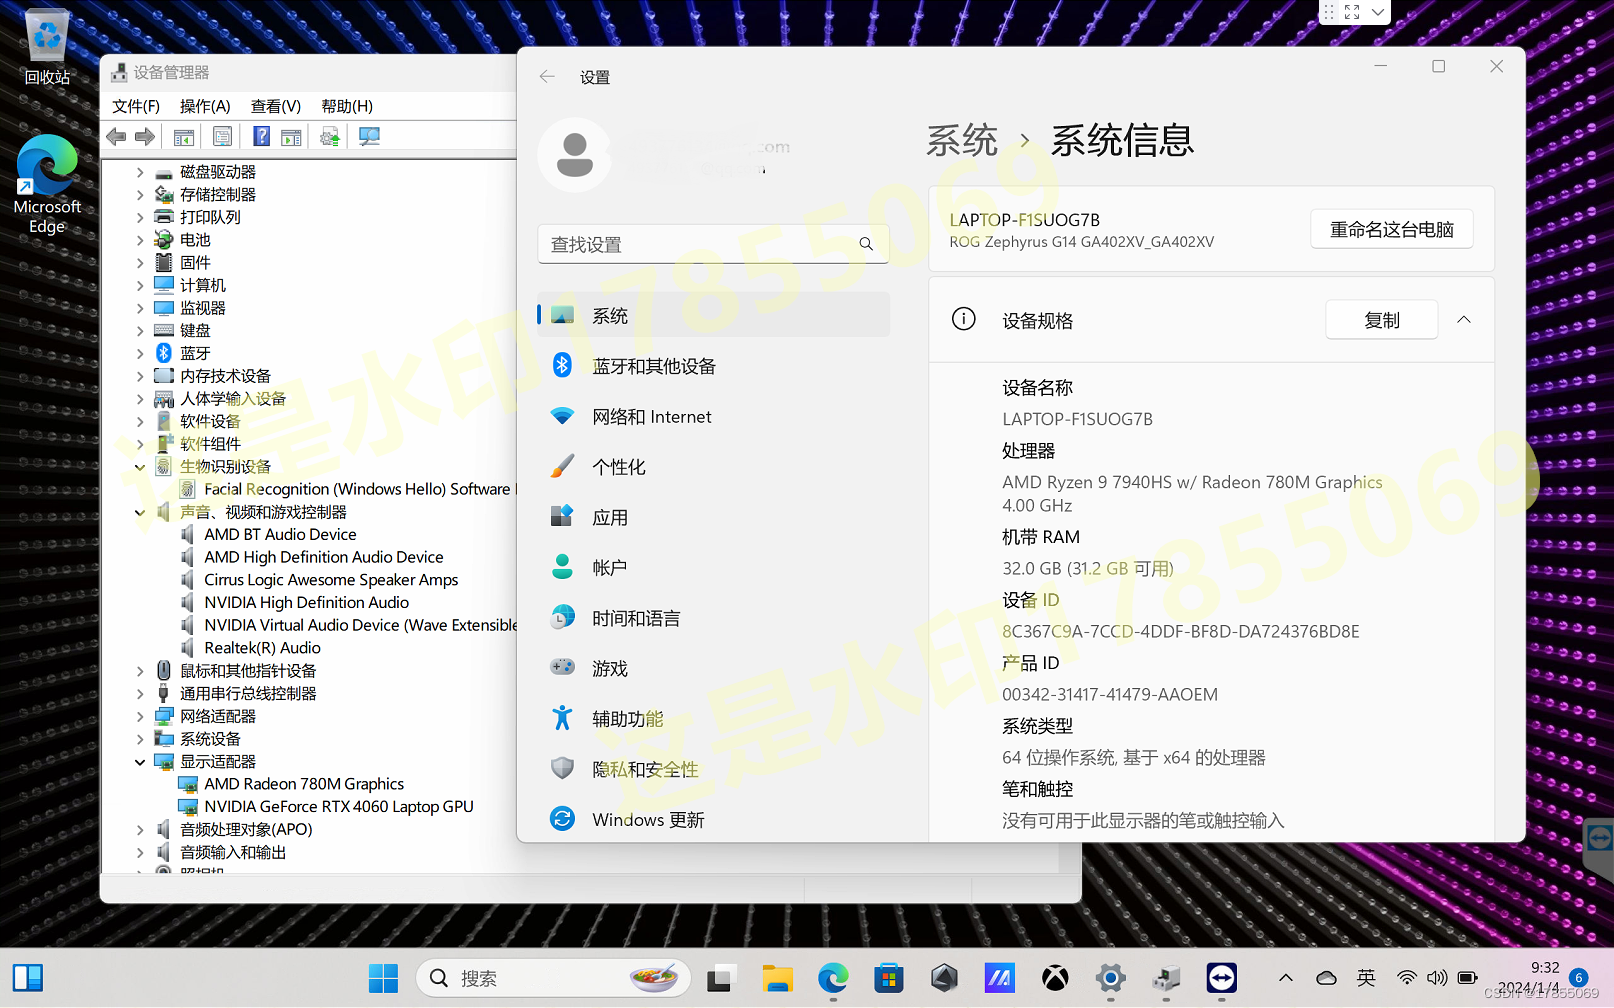The height and width of the screenshot is (1008, 1614).
Task: Open the Recycle Bin desktop icon
Action: pyautogui.click(x=47, y=47)
